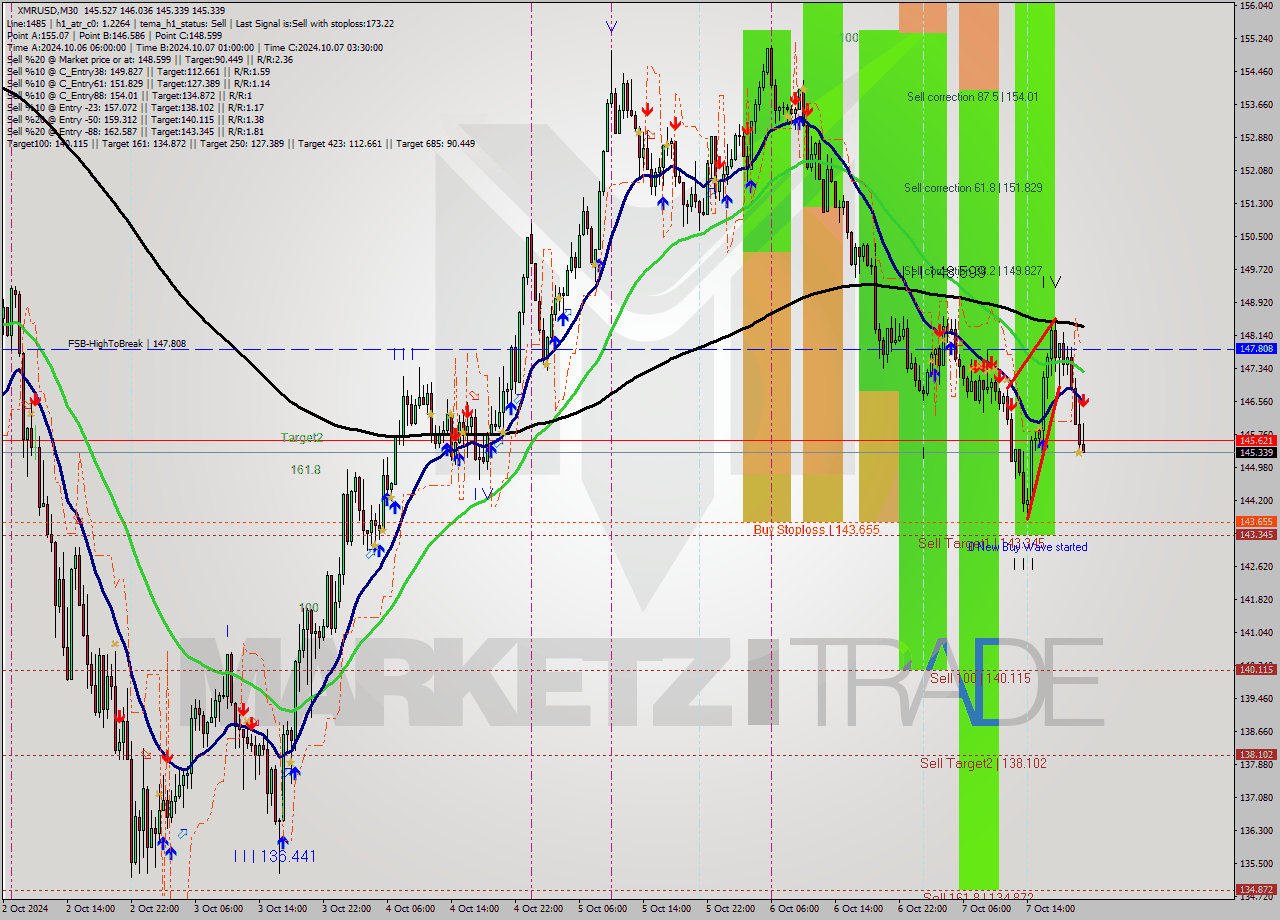Click the Sell %10 @ C_Entry38: 149.827 line
1280x920 pixels.
point(138,72)
